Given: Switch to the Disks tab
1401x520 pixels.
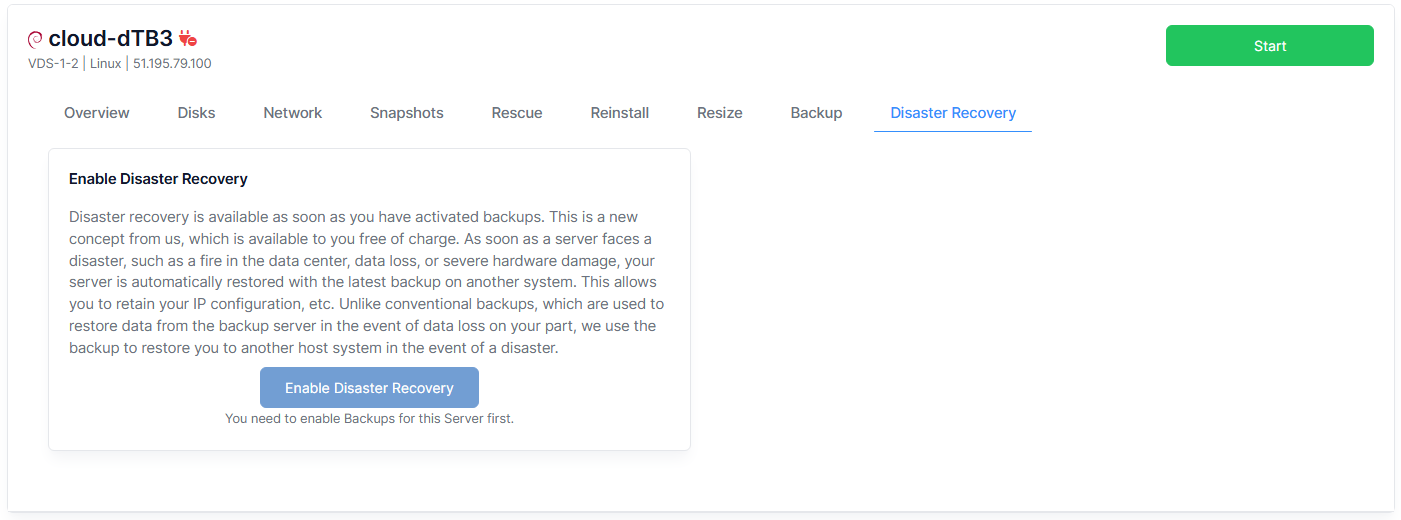Looking at the screenshot, I should (x=196, y=113).
